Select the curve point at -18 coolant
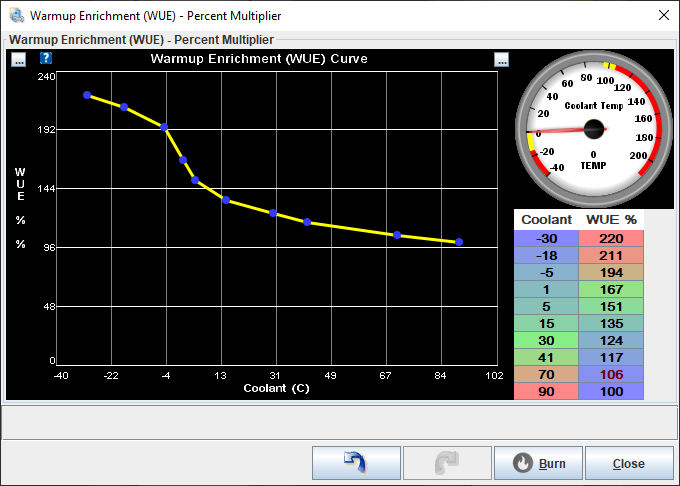 click(x=124, y=107)
